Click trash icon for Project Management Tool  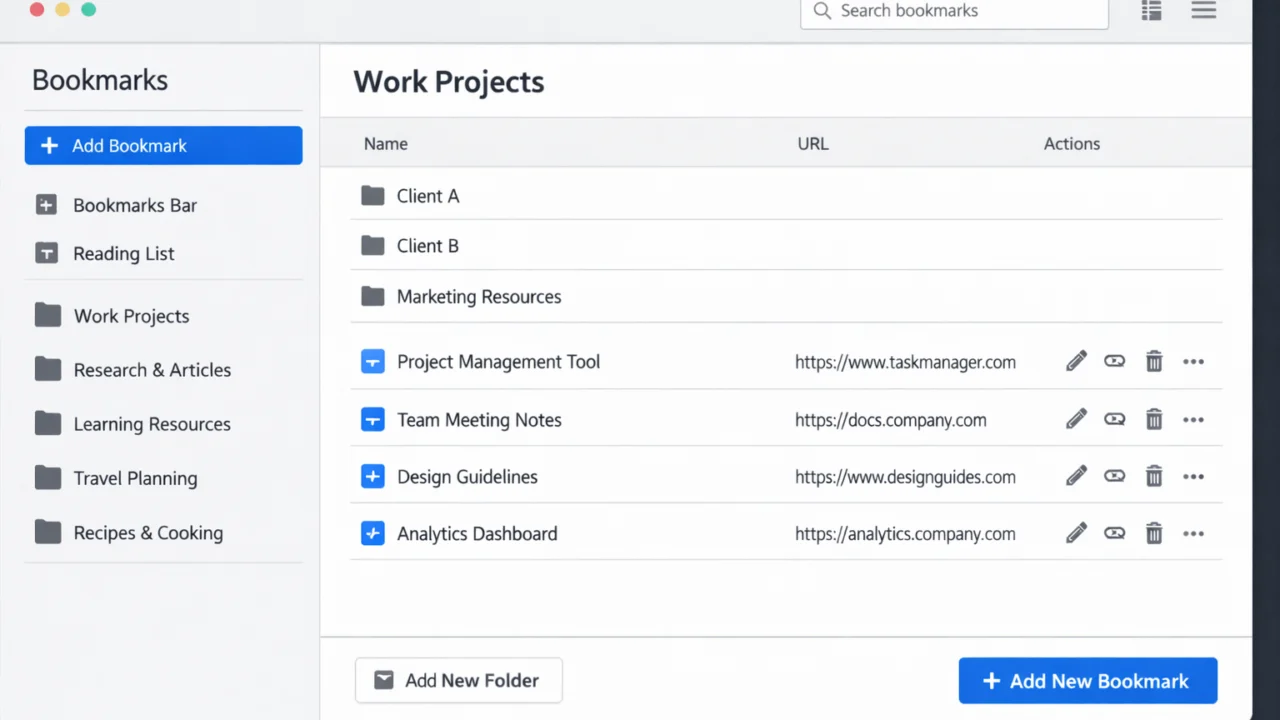point(1154,362)
